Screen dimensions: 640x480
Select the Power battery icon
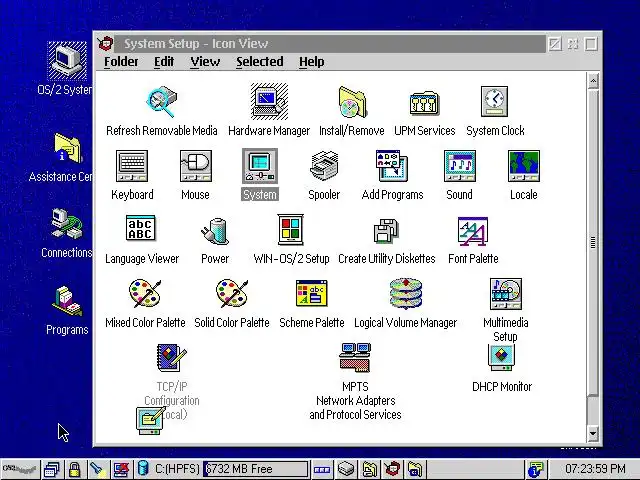pos(214,231)
